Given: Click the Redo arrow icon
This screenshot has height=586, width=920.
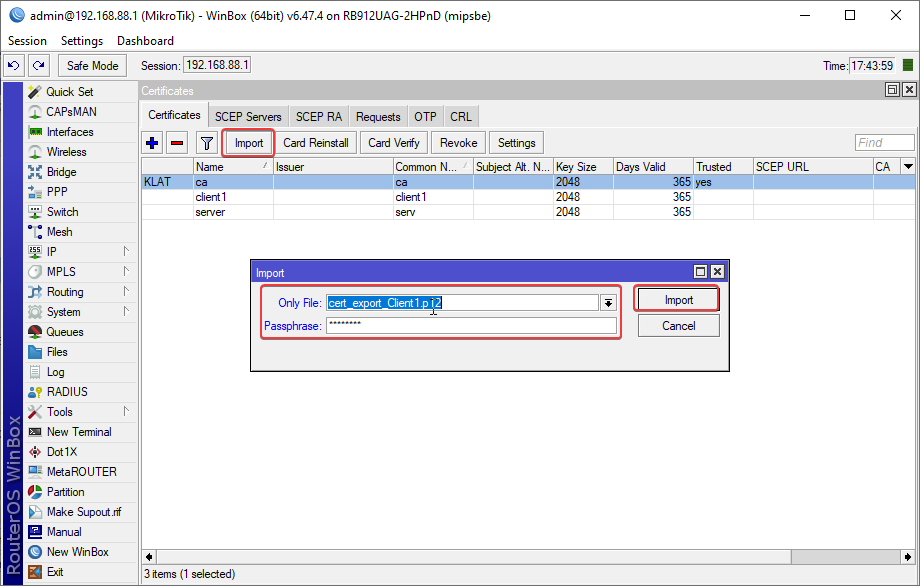Looking at the screenshot, I should (39, 66).
